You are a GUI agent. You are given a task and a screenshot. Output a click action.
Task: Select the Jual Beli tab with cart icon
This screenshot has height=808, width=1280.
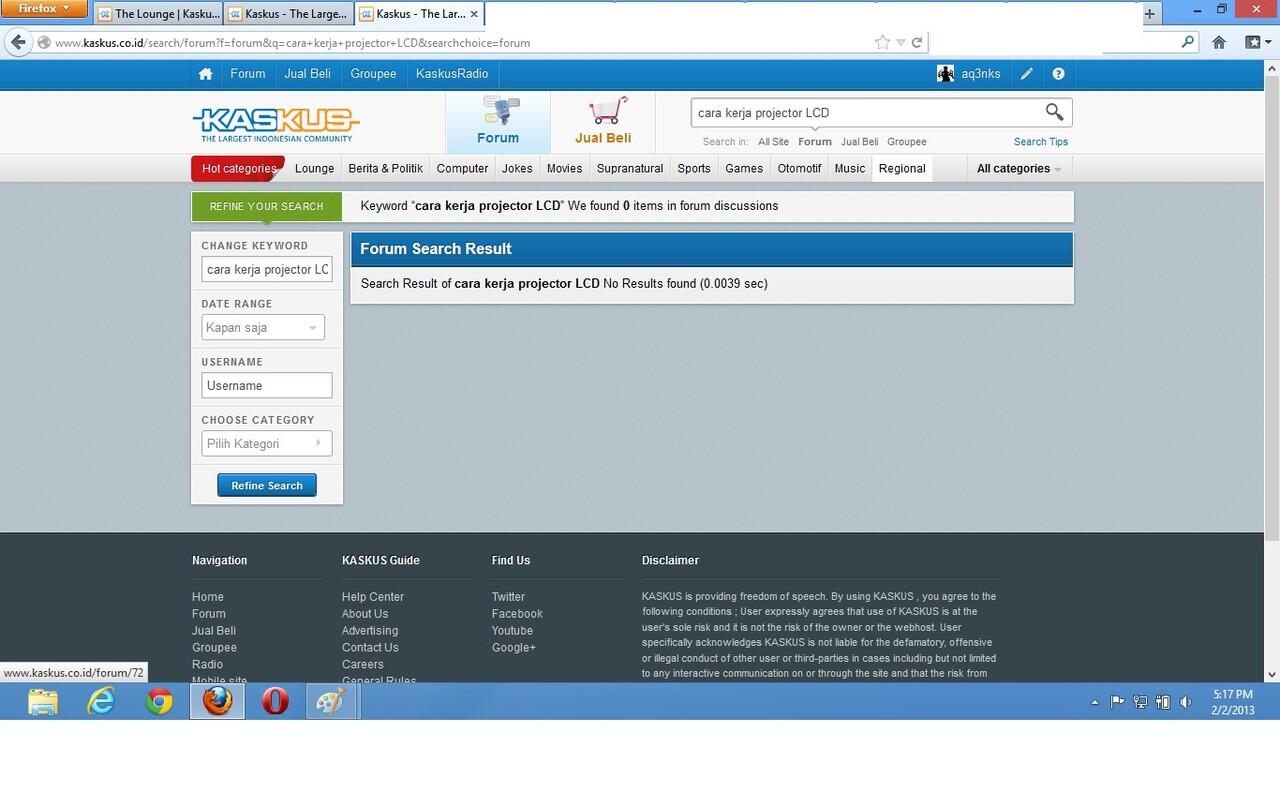603,122
